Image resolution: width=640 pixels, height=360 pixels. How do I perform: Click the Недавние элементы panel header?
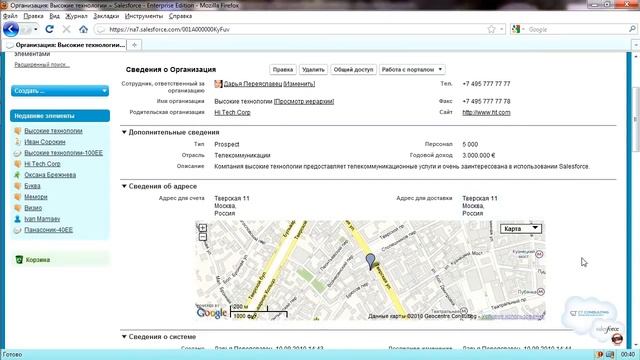(60, 116)
